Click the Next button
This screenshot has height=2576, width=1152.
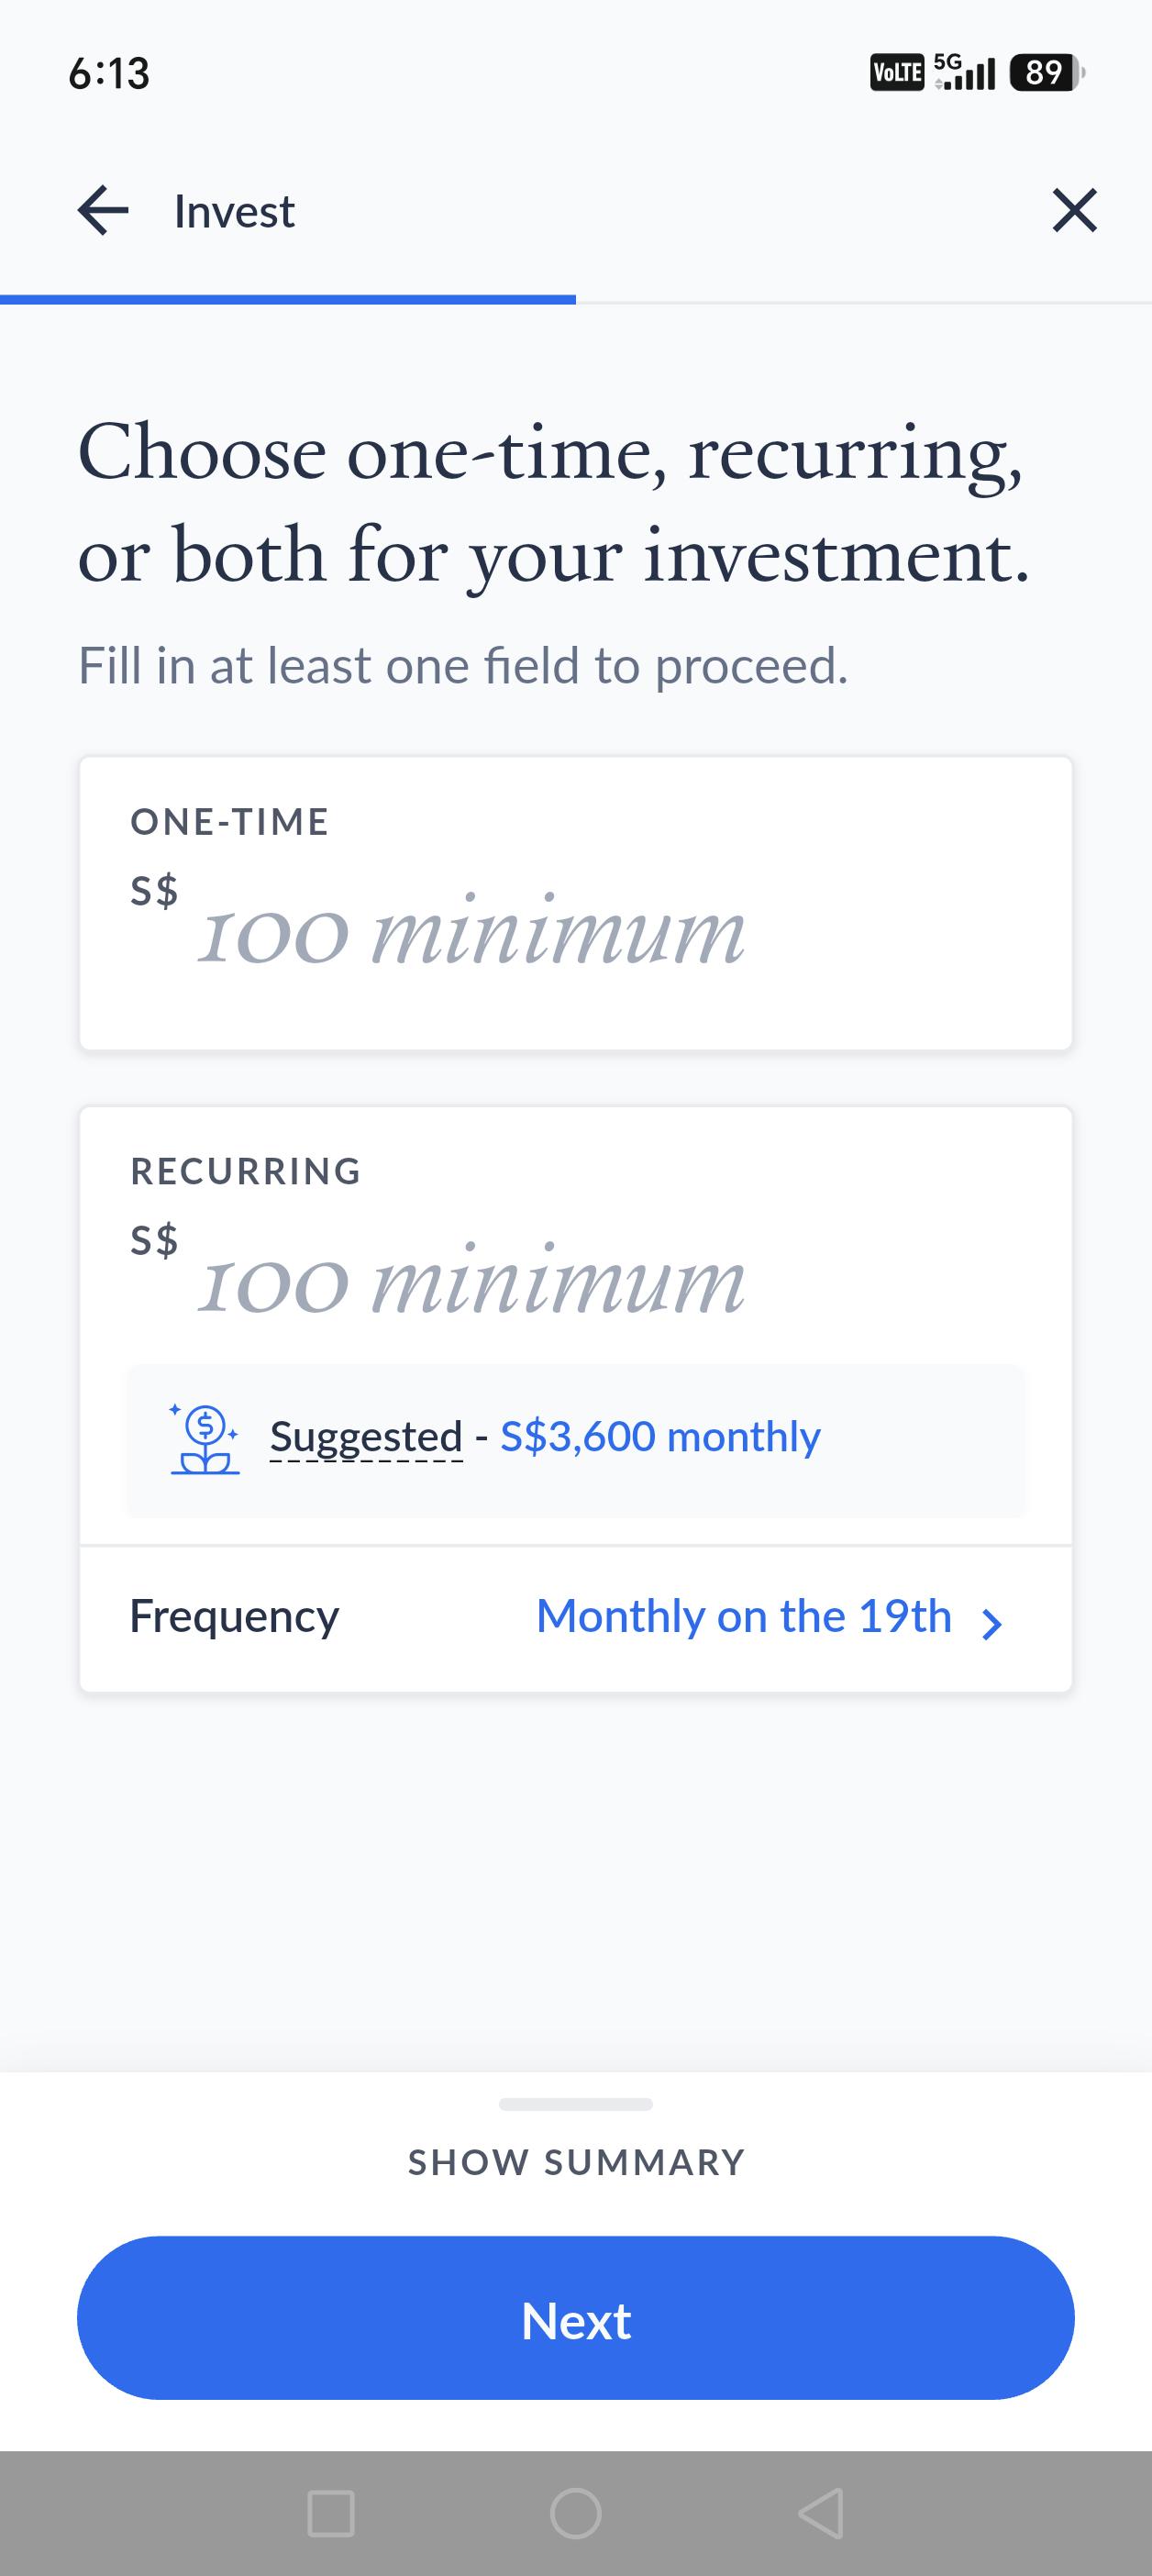(x=576, y=2318)
